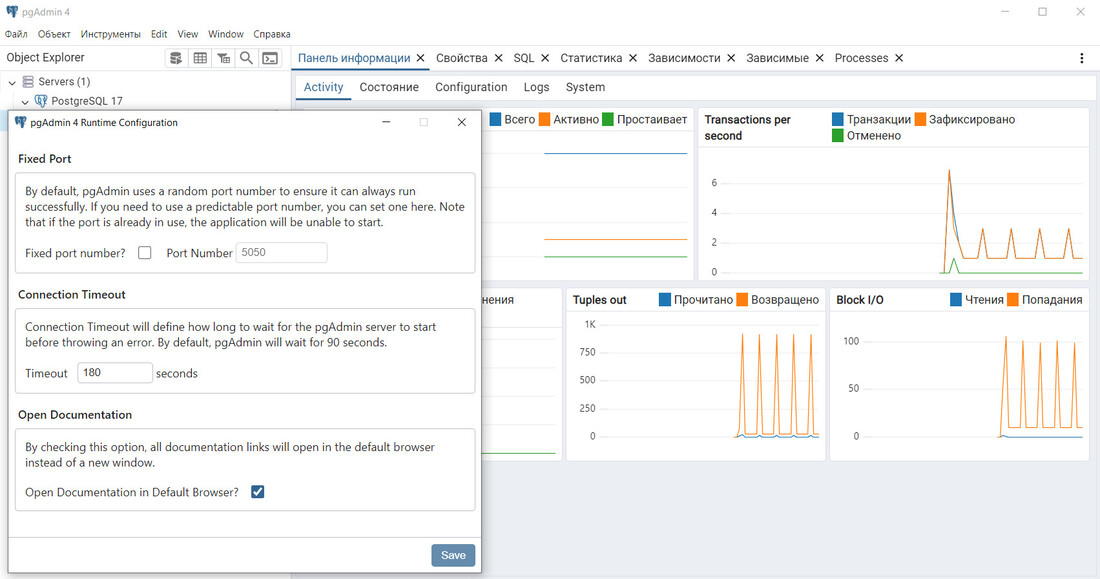
Task: Switch to the Зависимые tab
Action: (x=777, y=58)
